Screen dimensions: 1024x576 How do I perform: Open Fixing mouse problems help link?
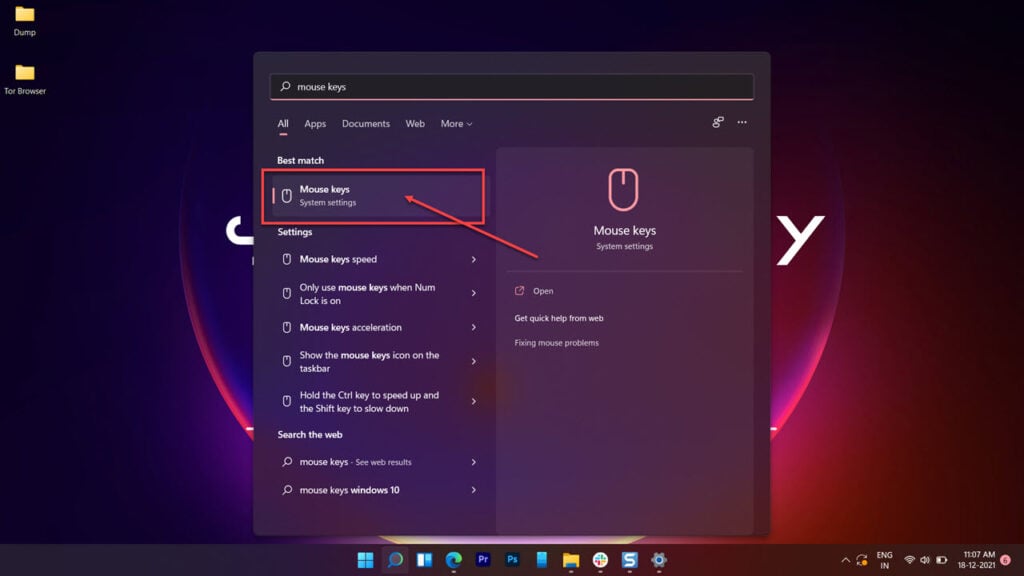click(x=556, y=343)
